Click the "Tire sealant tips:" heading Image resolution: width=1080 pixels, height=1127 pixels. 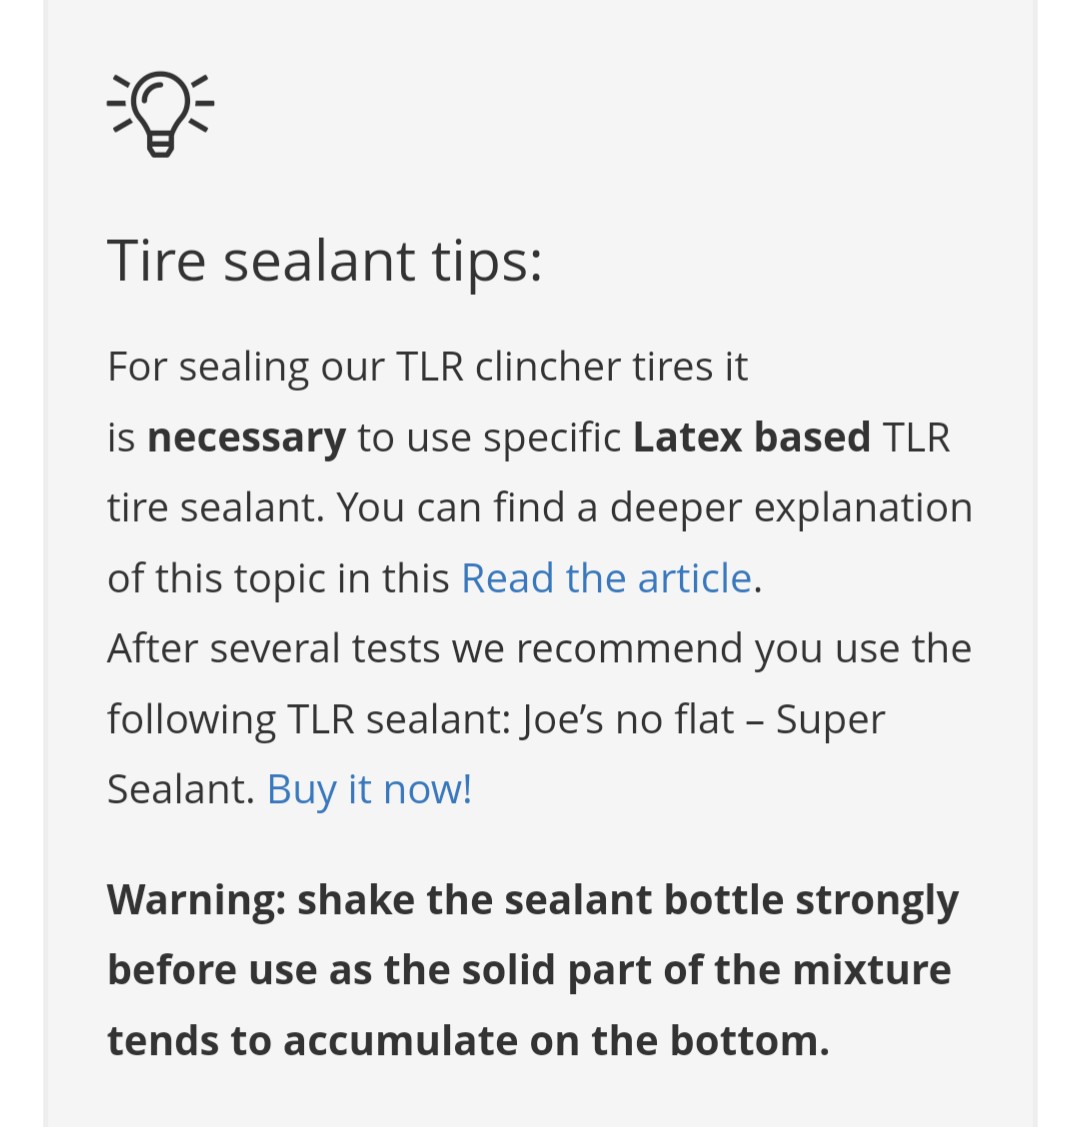(x=324, y=261)
